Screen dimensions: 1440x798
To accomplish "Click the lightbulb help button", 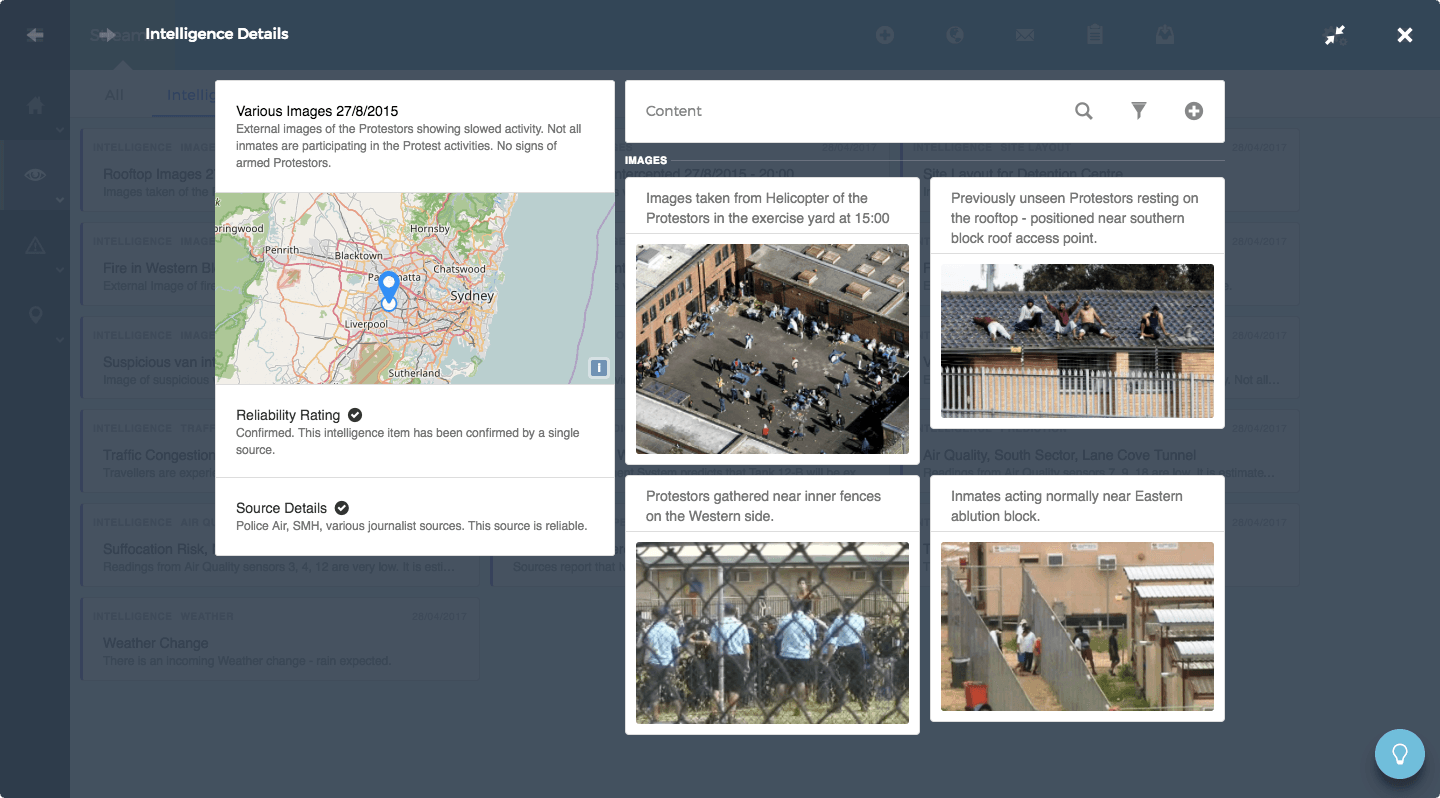I will pos(1399,753).
